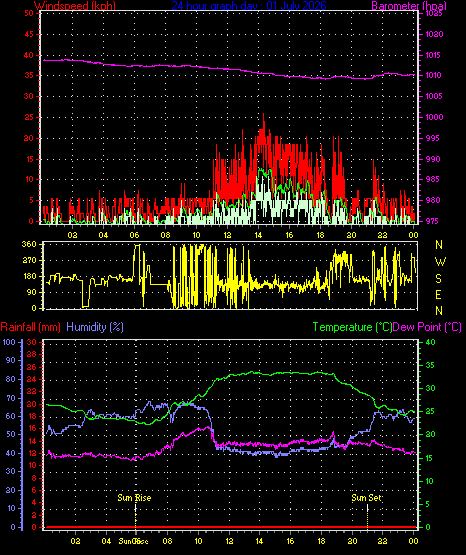Click 40 on the Windspeed axis
Image resolution: width=466 pixels, height=555 pixels.
click(x=29, y=55)
